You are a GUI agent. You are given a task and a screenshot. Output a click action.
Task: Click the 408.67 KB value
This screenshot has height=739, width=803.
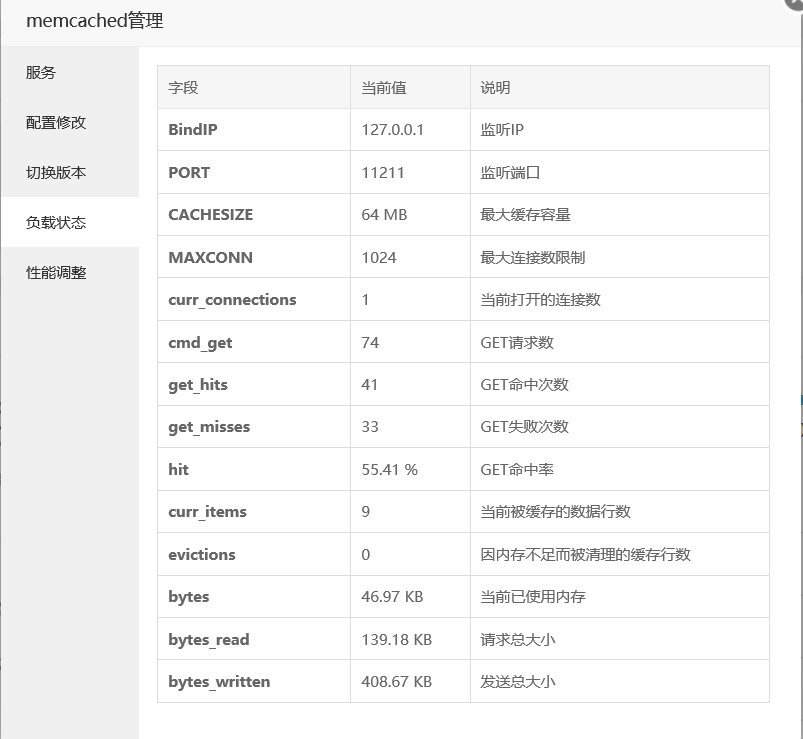[397, 682]
